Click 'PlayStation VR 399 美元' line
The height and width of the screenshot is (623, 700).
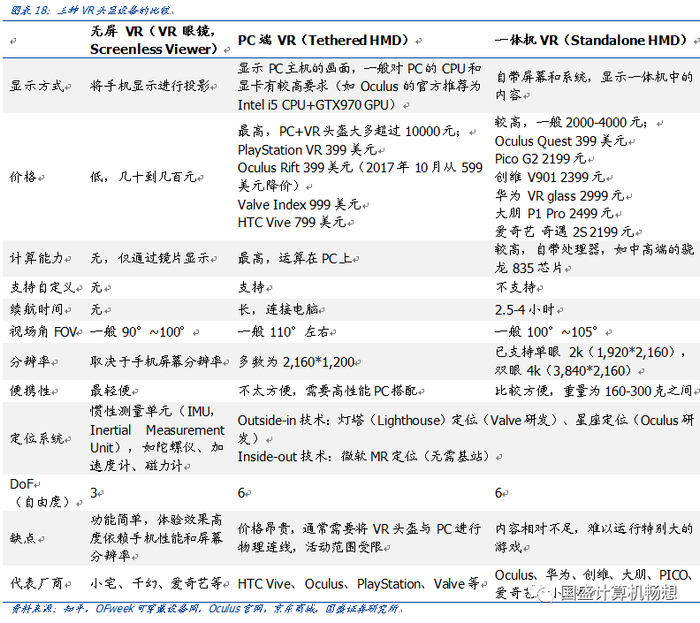(307, 150)
